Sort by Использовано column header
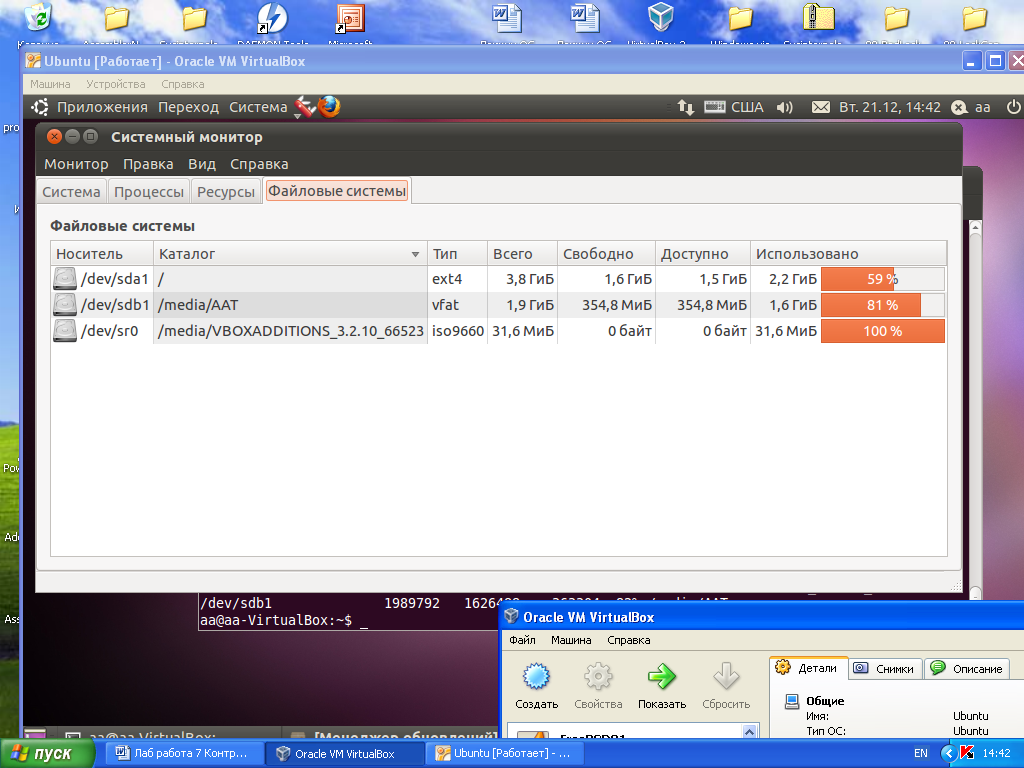This screenshot has width=1024, height=768. 848,253
